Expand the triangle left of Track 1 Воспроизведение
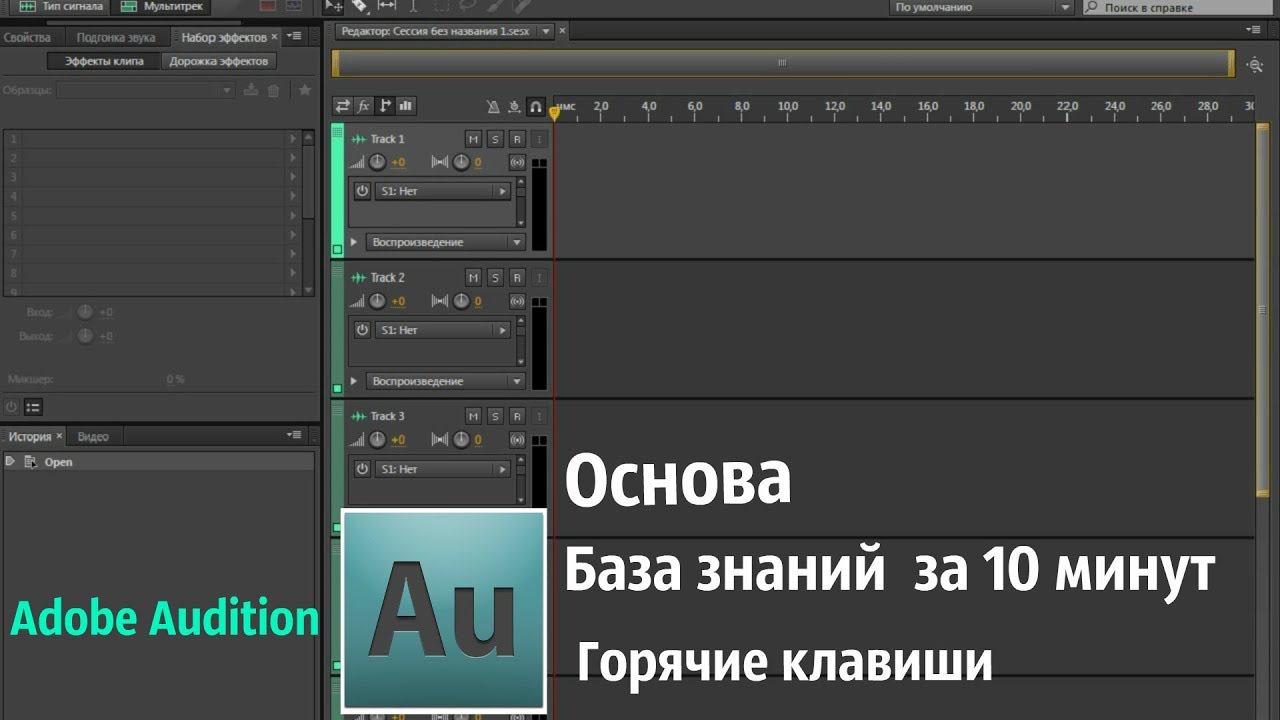This screenshot has width=1280, height=720. 354,242
